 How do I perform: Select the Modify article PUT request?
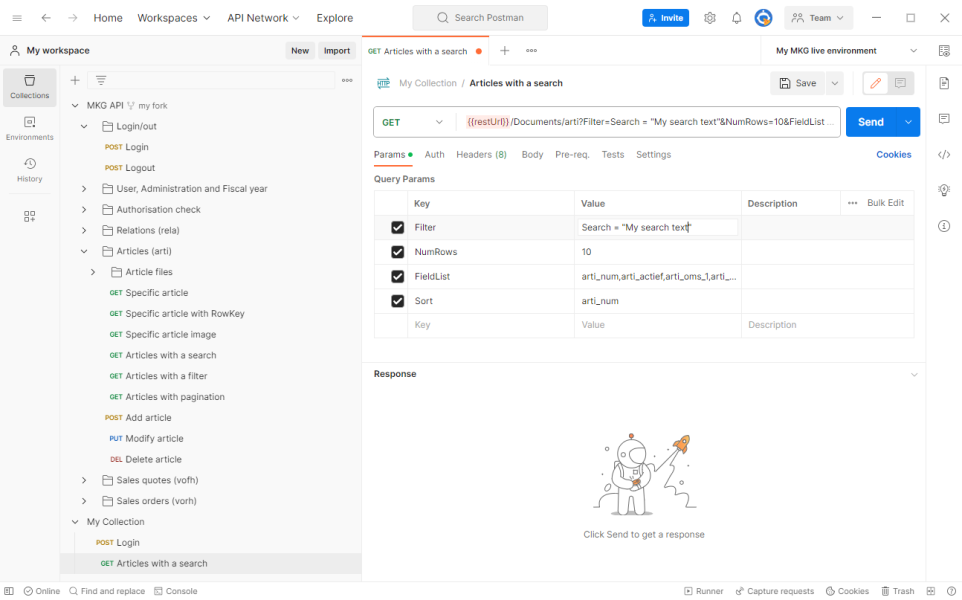click(147, 439)
